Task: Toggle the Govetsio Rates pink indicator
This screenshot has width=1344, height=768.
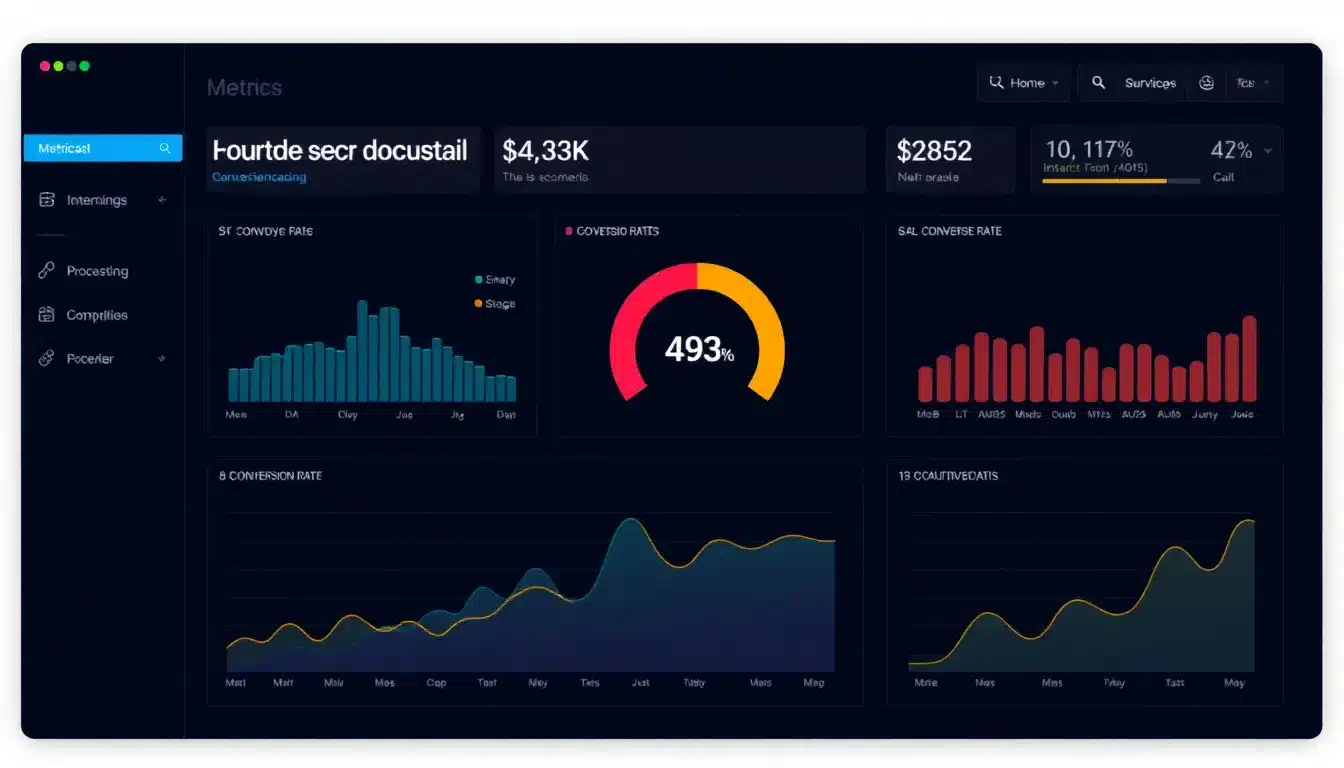Action: pos(570,231)
